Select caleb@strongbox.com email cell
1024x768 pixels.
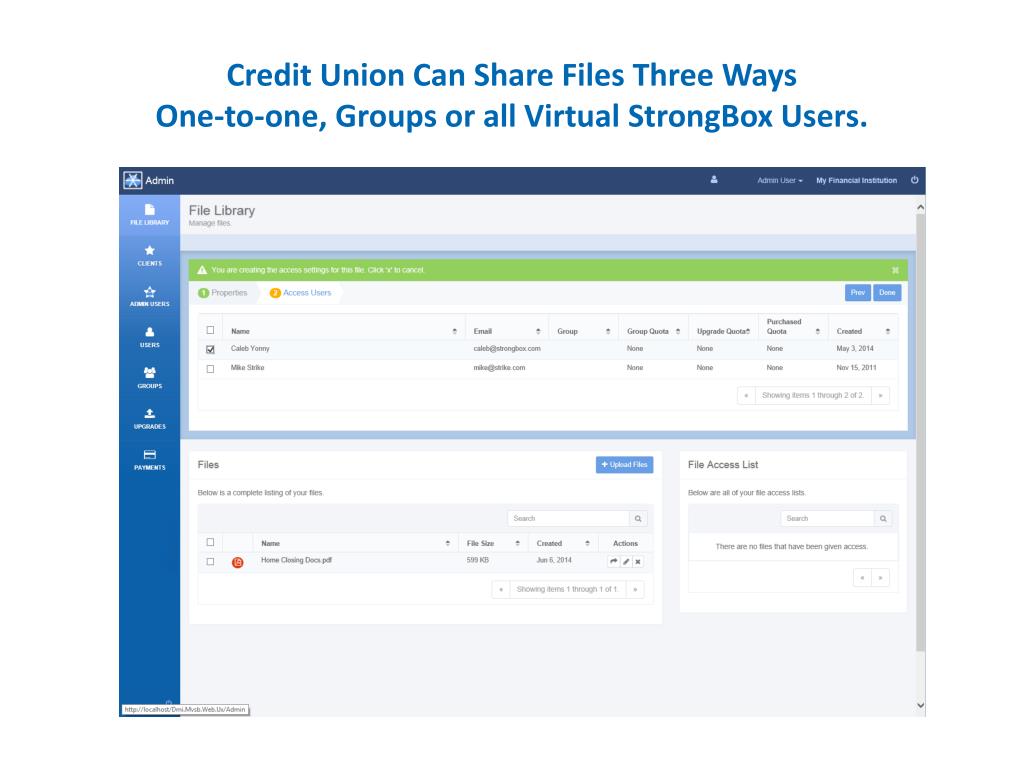pos(507,349)
